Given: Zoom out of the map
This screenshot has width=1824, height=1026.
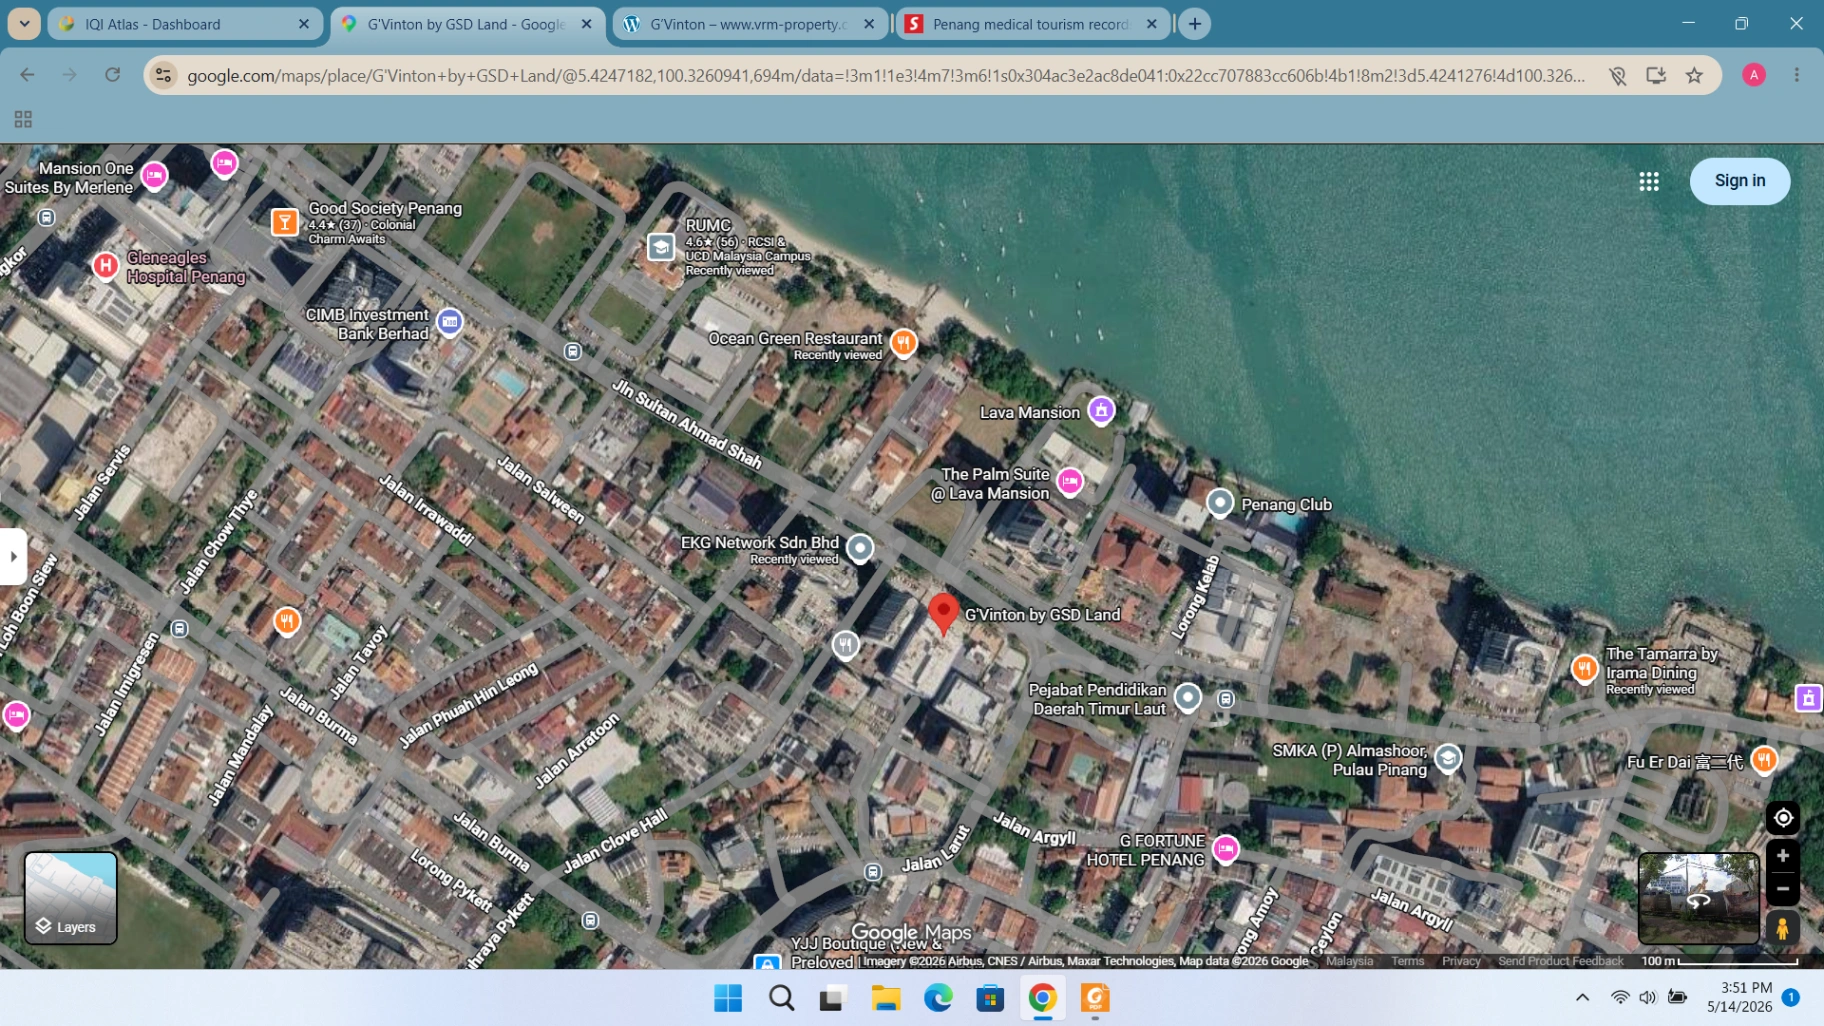Looking at the screenshot, I should pyautogui.click(x=1783, y=888).
